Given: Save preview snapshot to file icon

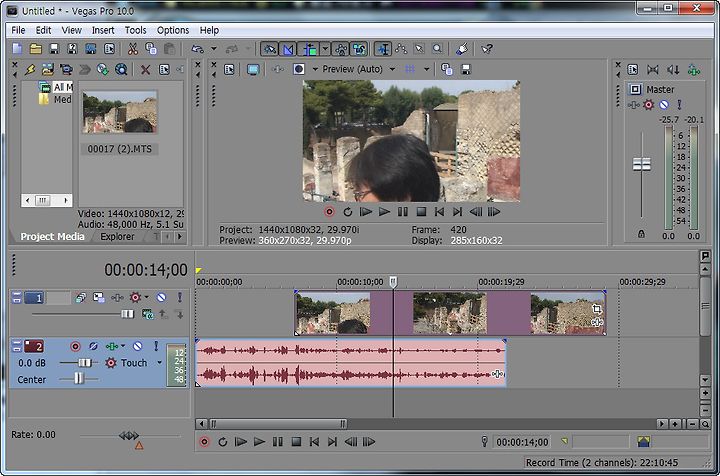Looking at the screenshot, I should (466, 69).
